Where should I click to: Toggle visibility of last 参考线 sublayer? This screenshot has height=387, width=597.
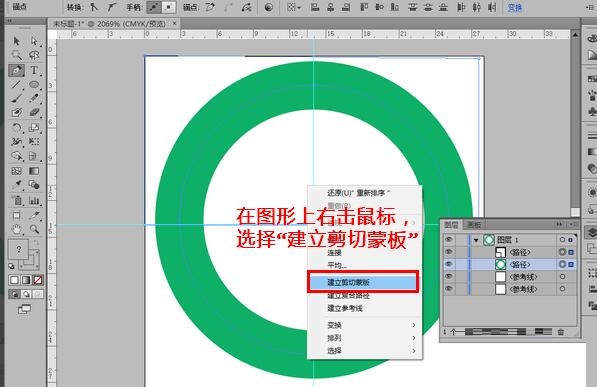coord(449,289)
